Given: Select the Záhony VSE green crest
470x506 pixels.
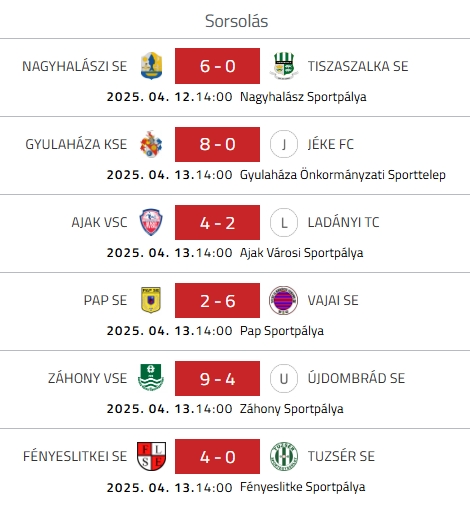Looking at the screenshot, I should coord(151,378).
